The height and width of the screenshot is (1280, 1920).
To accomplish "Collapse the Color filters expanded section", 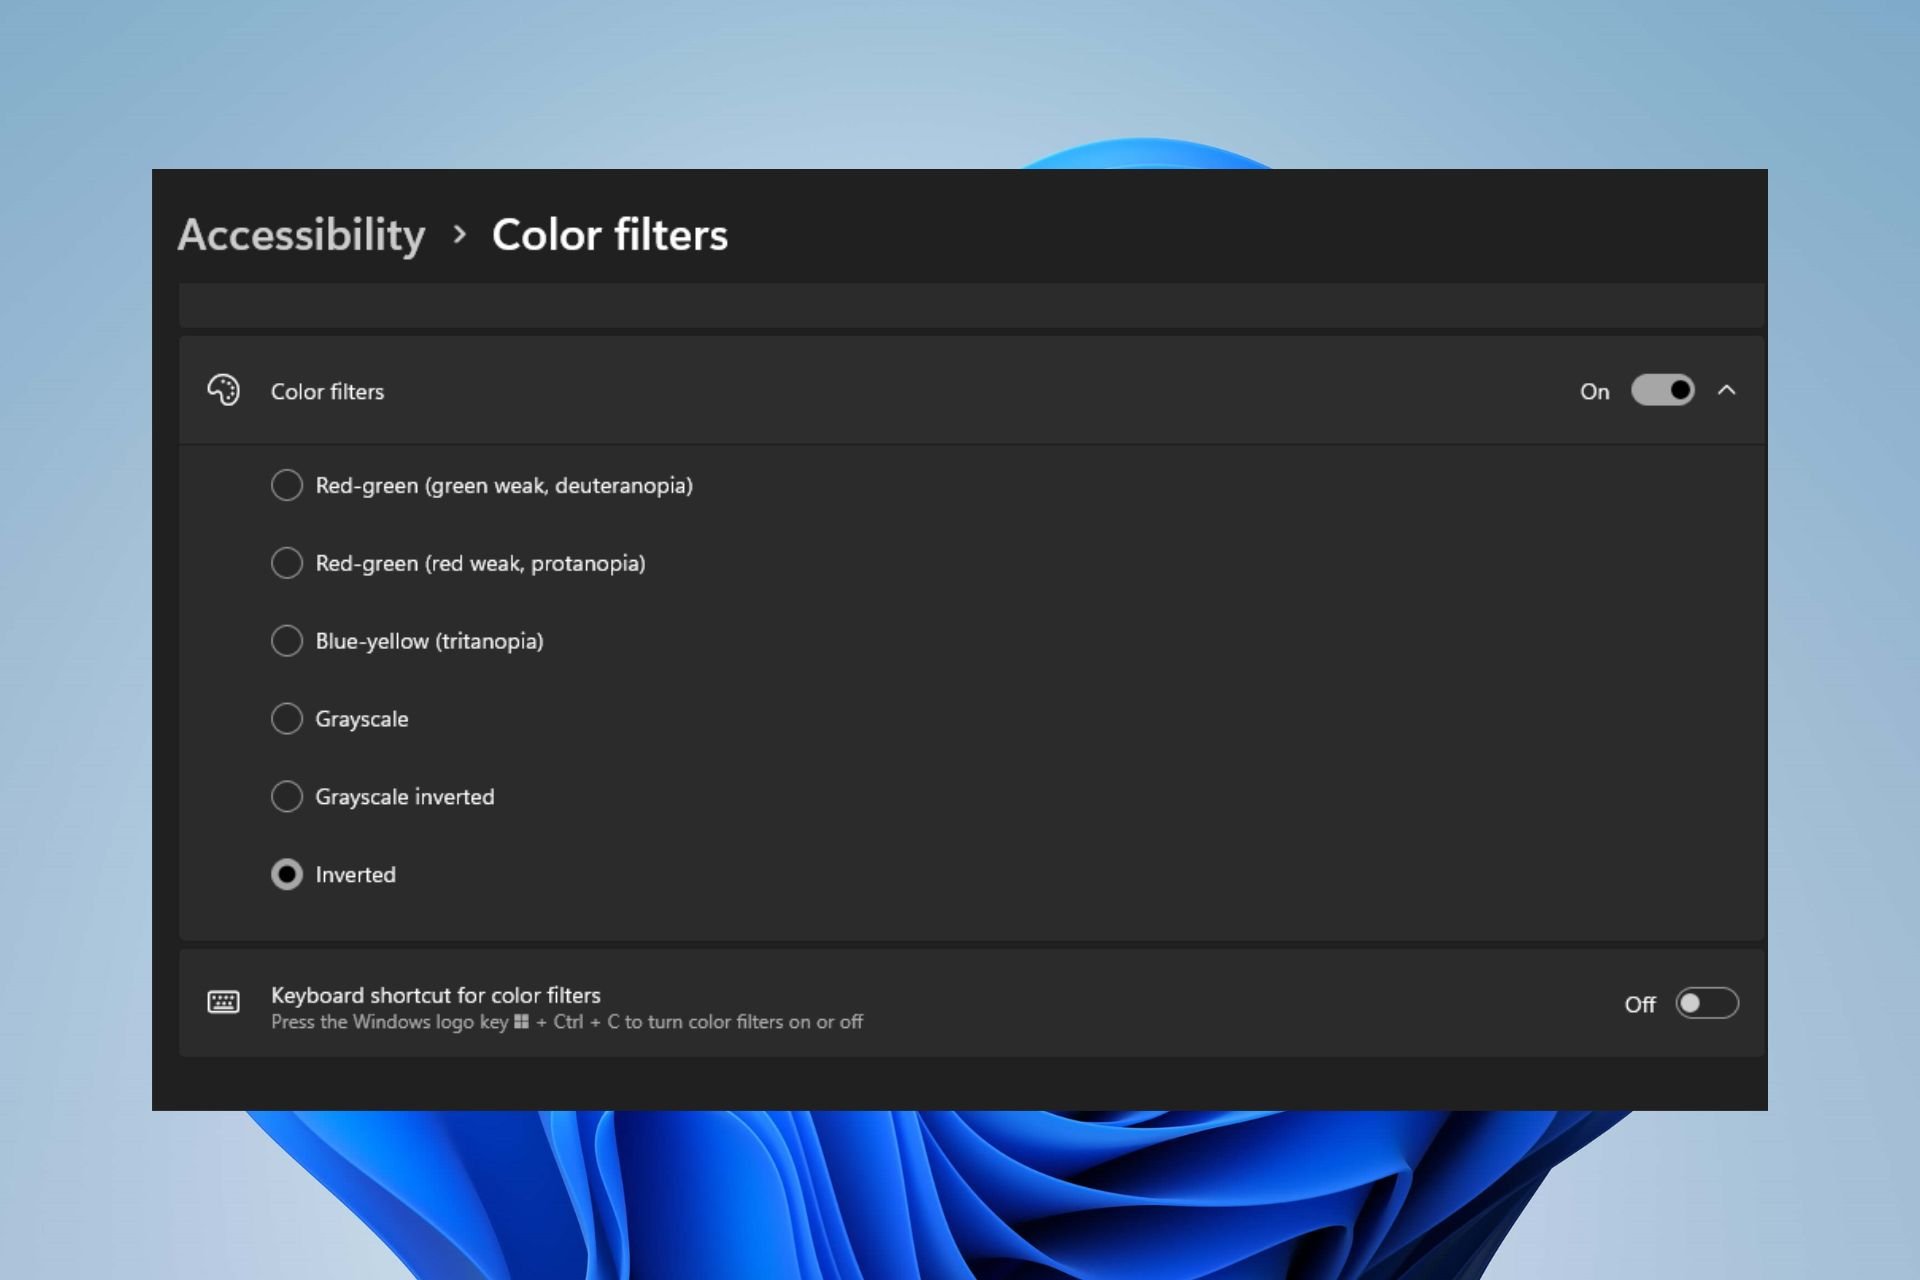I will [x=1726, y=390].
